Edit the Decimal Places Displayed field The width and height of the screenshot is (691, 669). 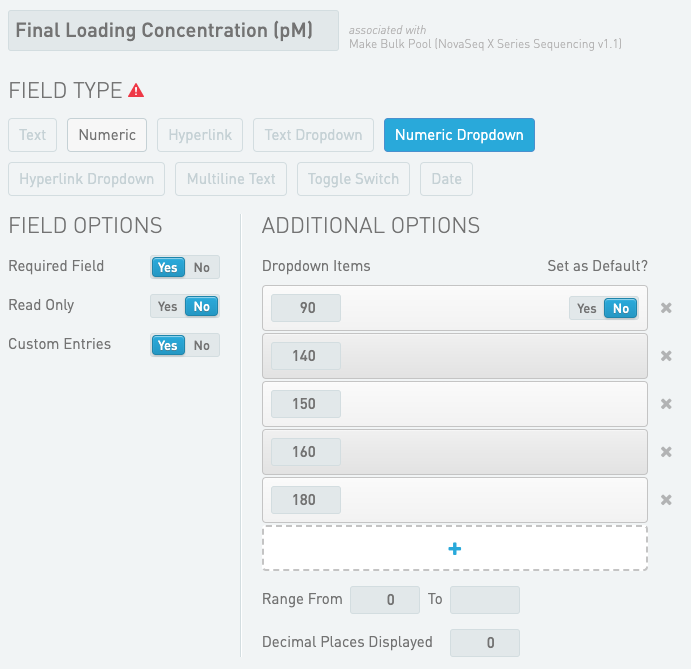(x=485, y=643)
